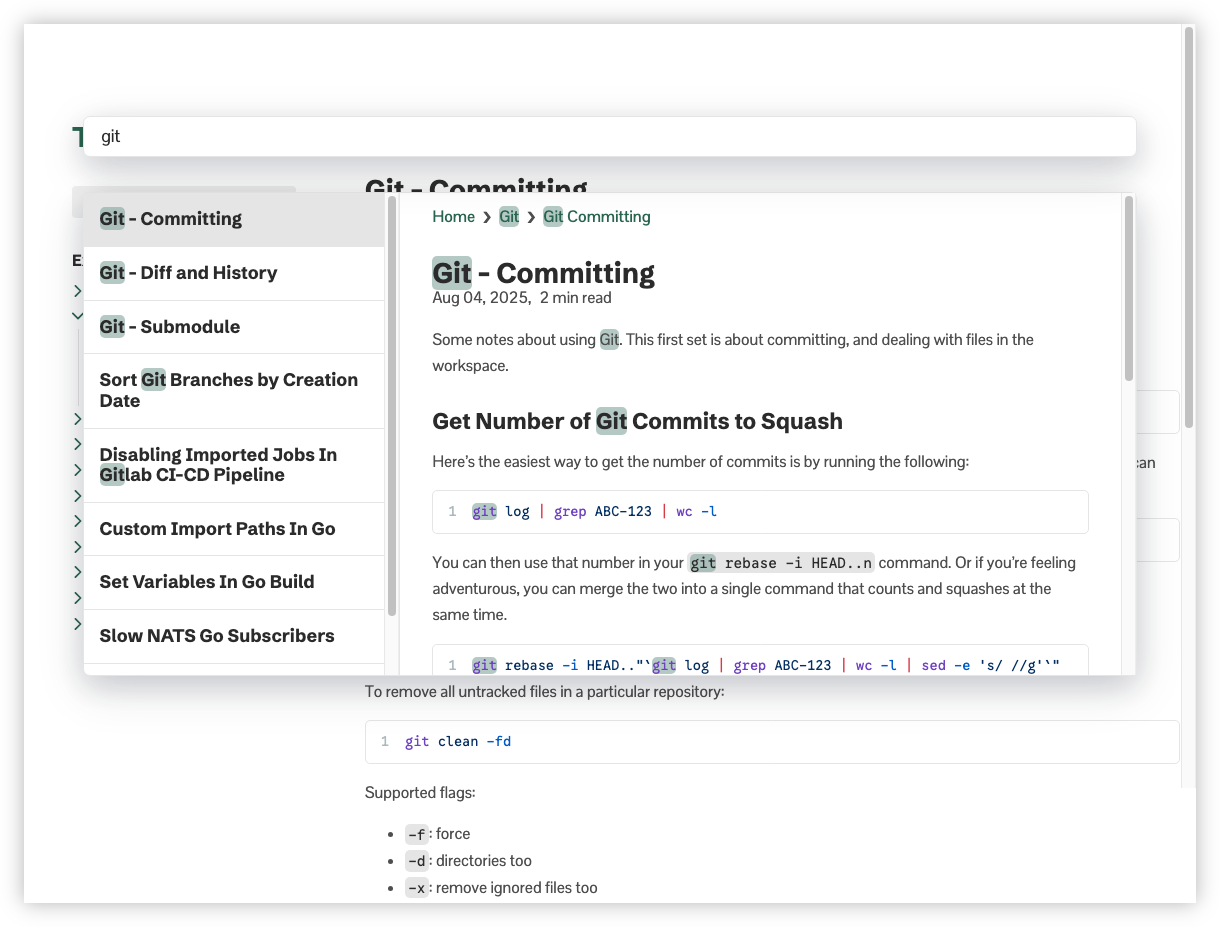Select the "Git - Committing" search result

tap(234, 219)
